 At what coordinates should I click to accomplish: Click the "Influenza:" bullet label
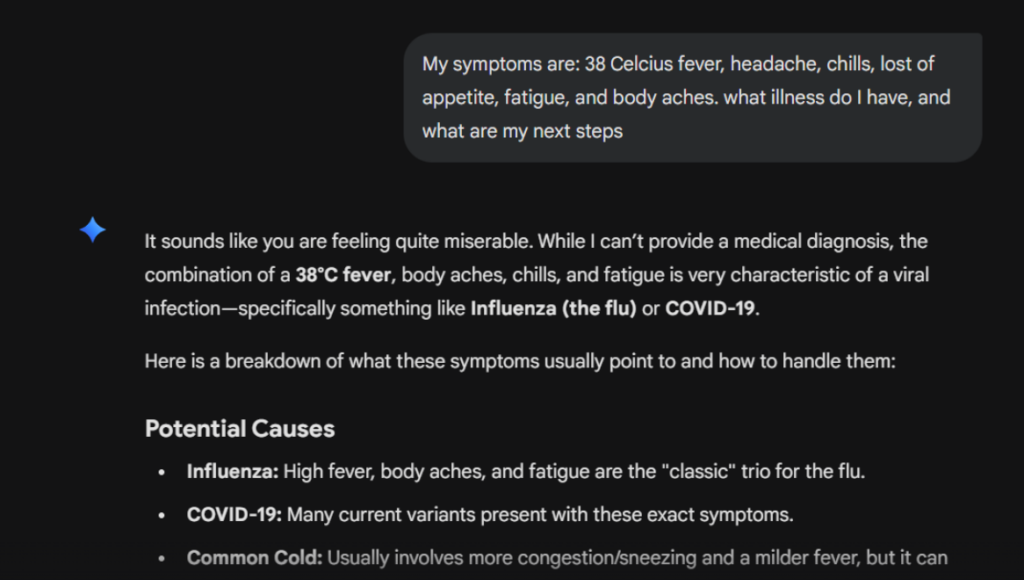(x=232, y=471)
